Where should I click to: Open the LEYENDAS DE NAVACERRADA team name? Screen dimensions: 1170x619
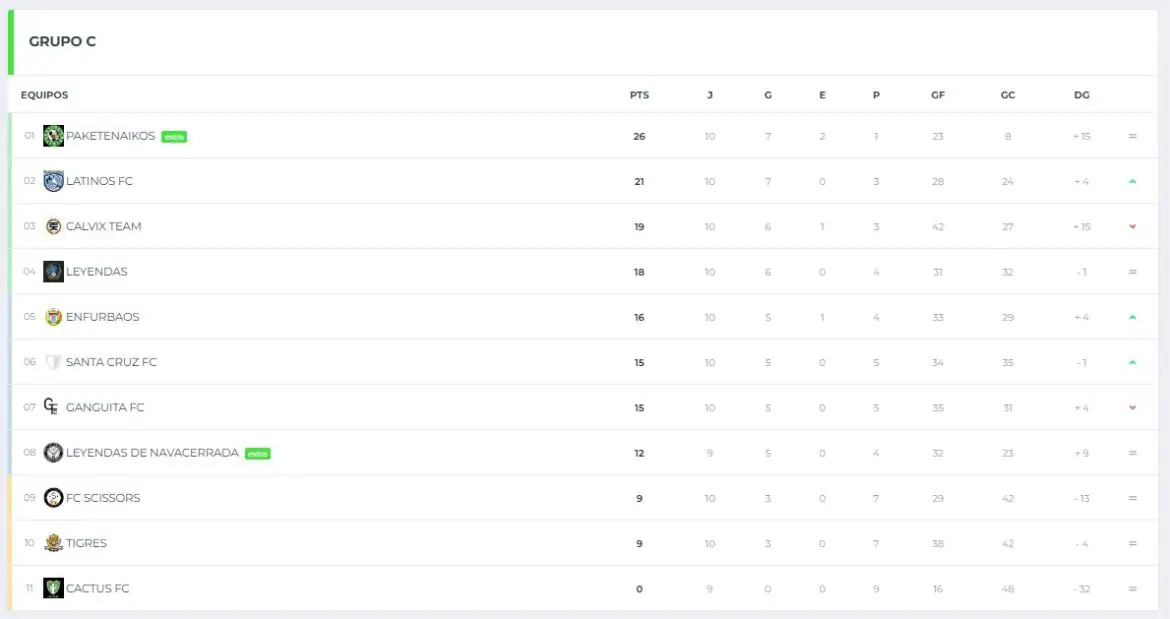152,453
